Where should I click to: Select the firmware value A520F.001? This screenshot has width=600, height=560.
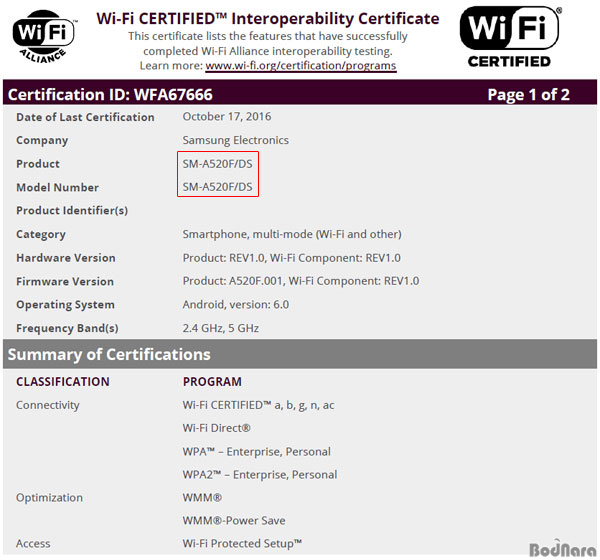pyautogui.click(x=301, y=281)
